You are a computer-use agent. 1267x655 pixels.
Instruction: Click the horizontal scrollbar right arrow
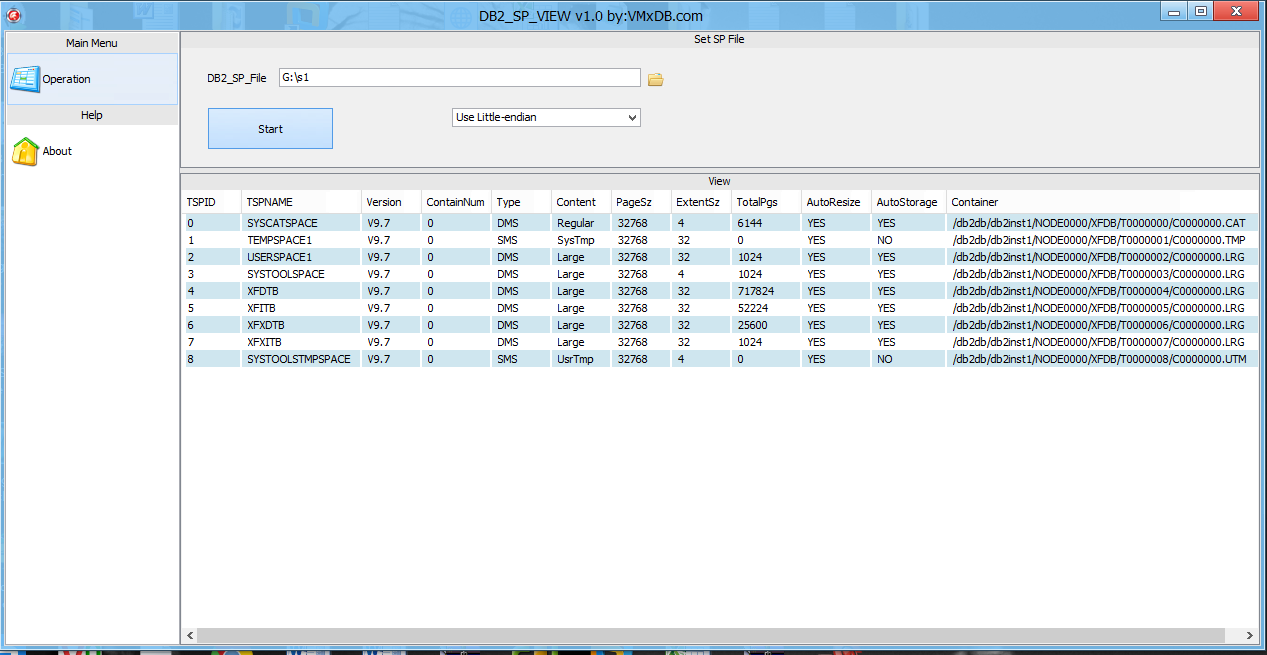(1250, 636)
